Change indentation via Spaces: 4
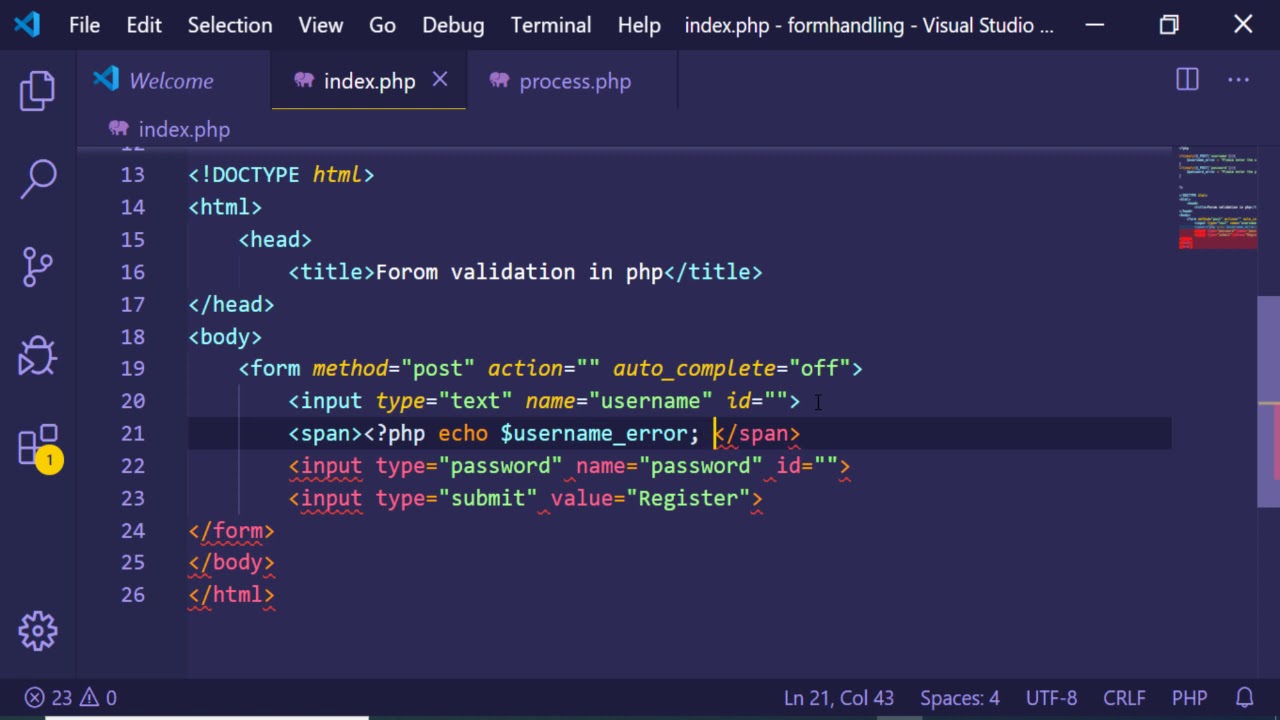The width and height of the screenshot is (1280, 720). (959, 698)
